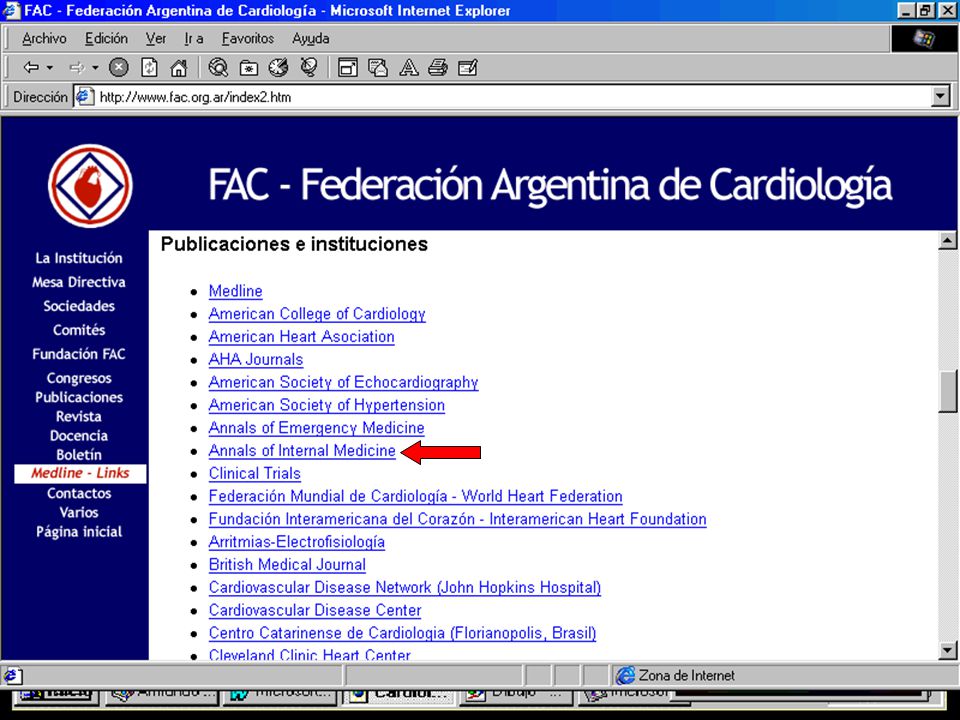This screenshot has width=960, height=720.
Task: Open American Society of Echocardiography link
Action: [x=343, y=383]
